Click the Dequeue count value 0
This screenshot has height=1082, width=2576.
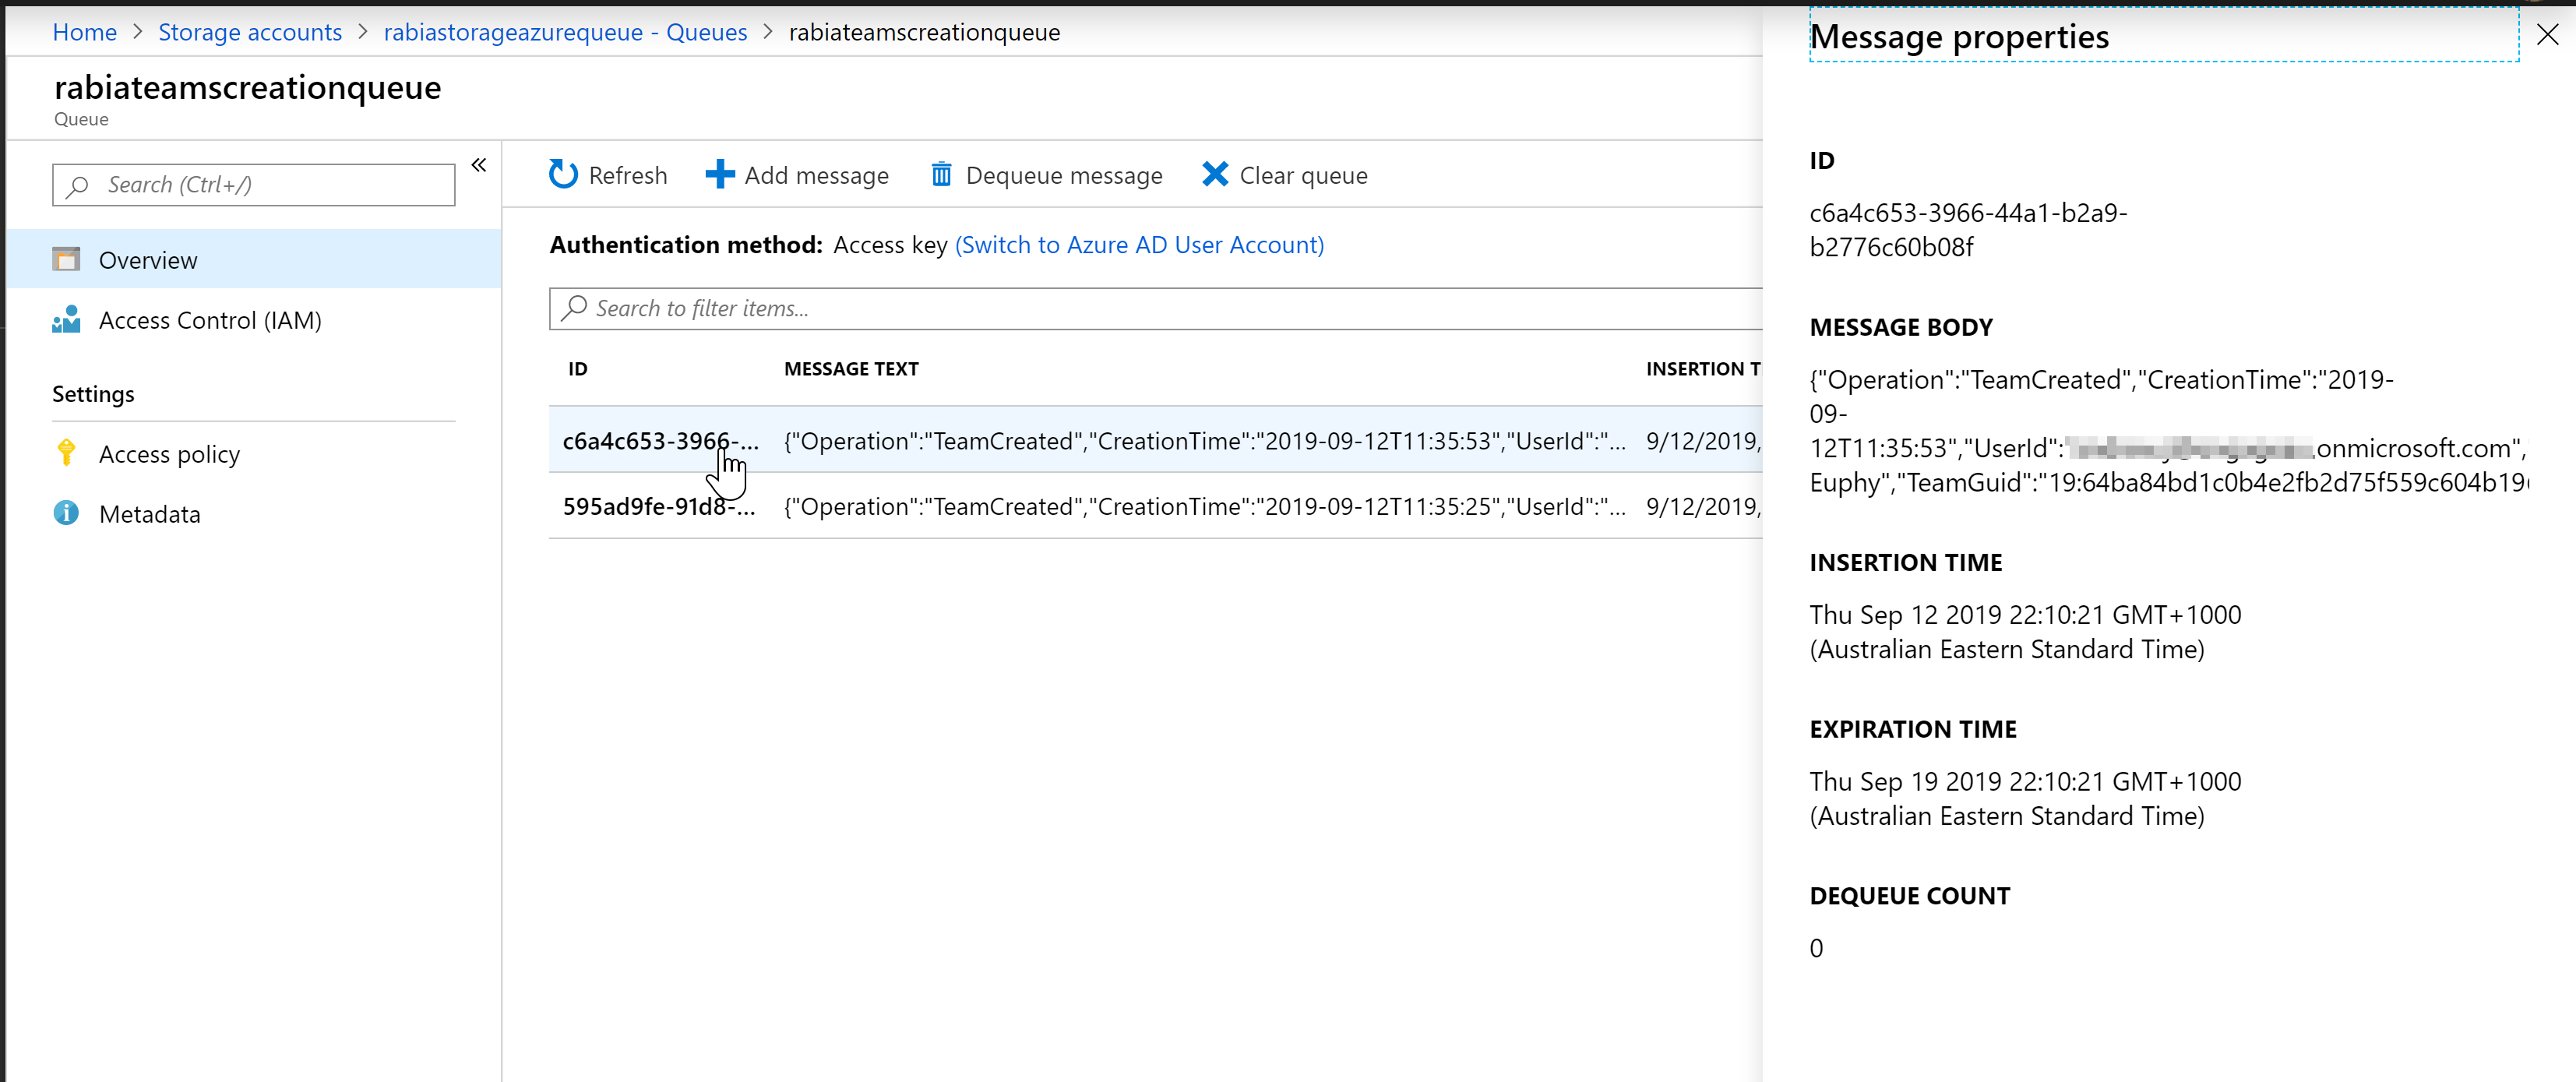click(1816, 948)
